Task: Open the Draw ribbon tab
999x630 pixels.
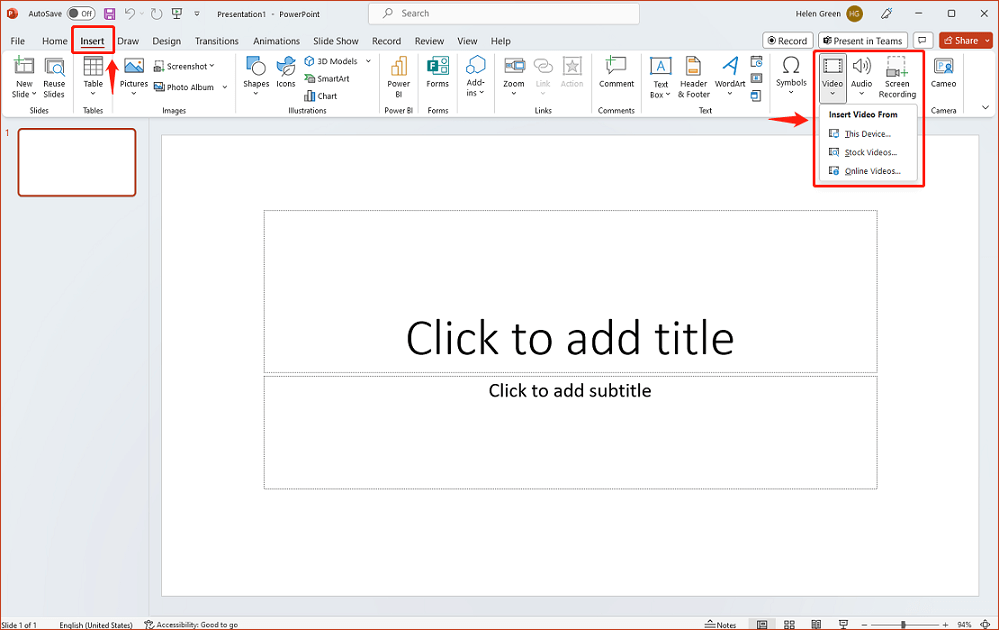Action: [128, 41]
